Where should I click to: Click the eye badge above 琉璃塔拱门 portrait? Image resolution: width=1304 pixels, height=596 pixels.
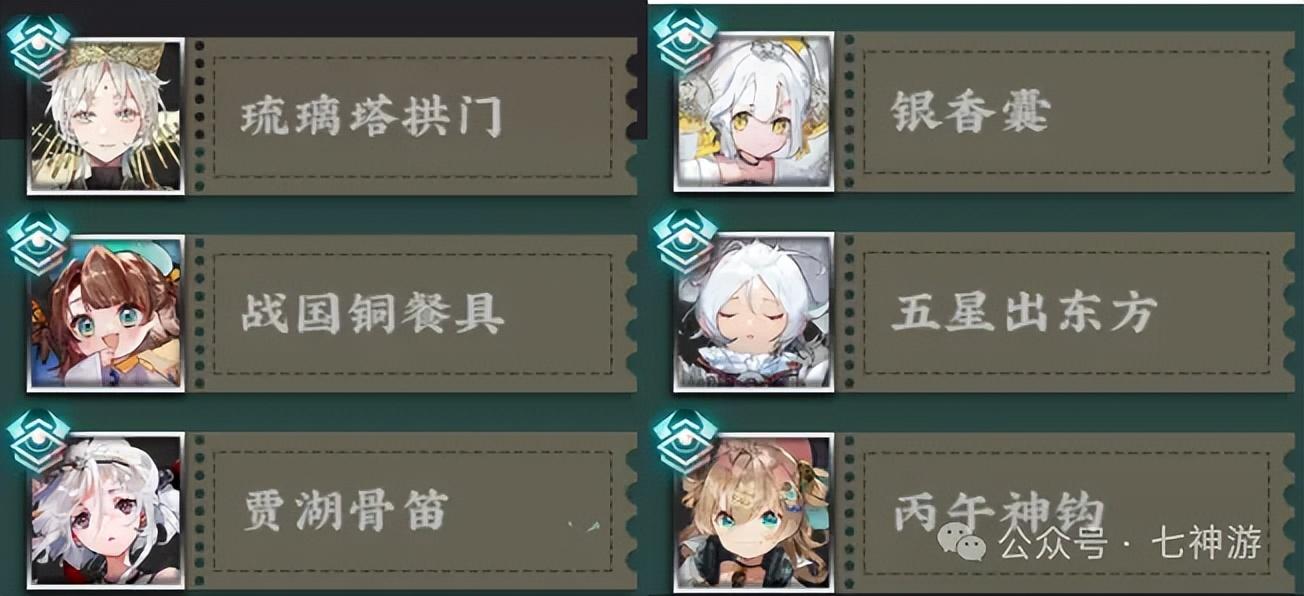click(39, 45)
